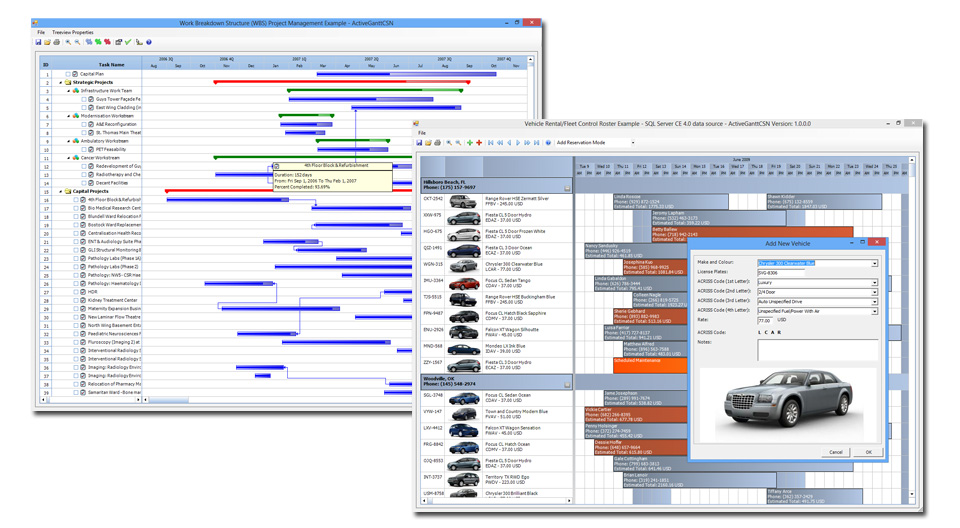This screenshot has height=528, width=960.
Task: Select Cancer Workstream tree row
Action: 100,158
